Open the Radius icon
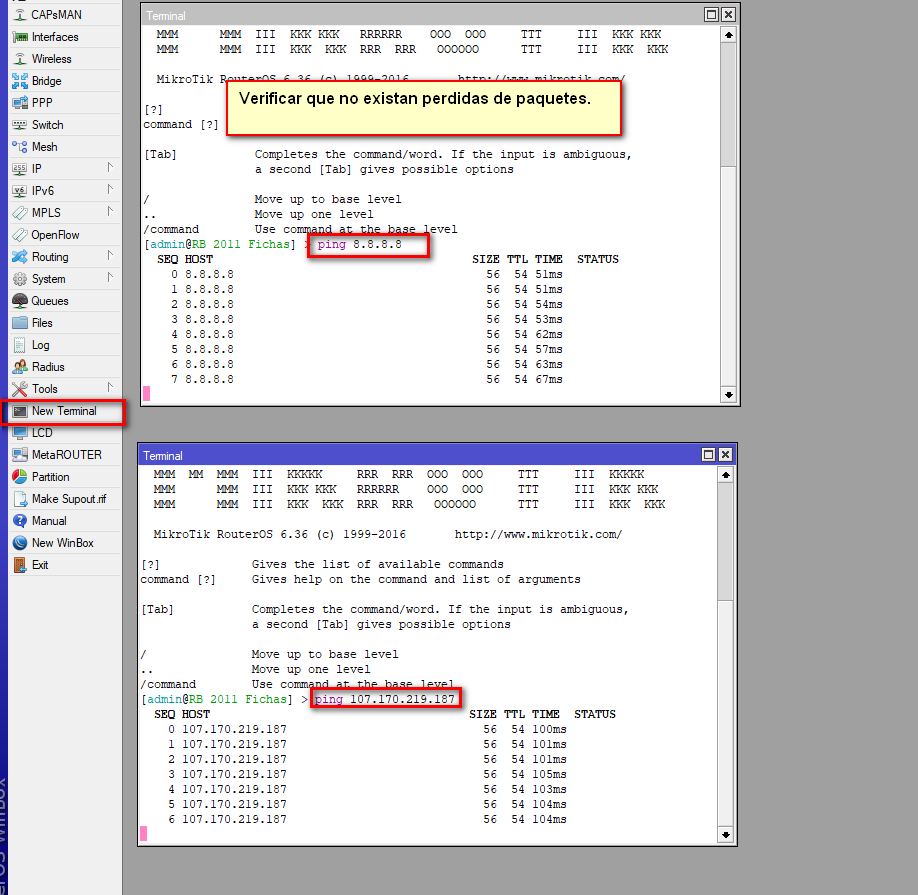The width and height of the screenshot is (918, 895). point(20,367)
